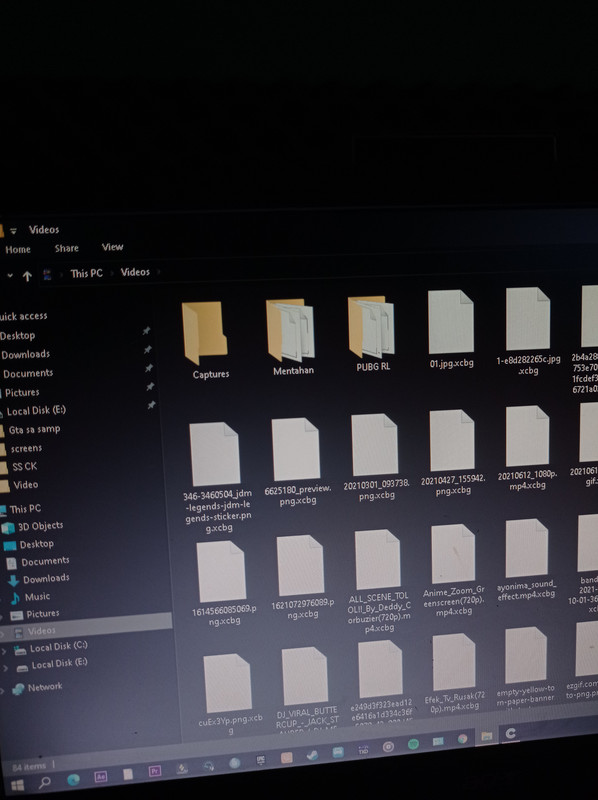The image size is (598, 800).
Task: Open the Captures folder
Action: click(x=207, y=339)
